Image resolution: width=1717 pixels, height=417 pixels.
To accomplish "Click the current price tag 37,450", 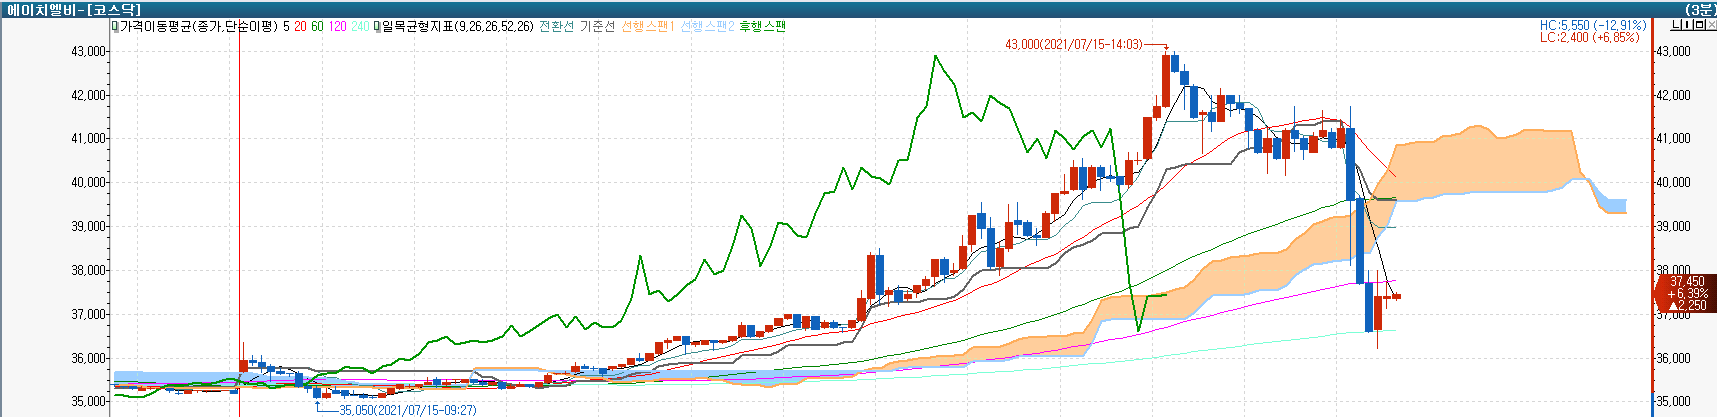I will pos(1687,282).
